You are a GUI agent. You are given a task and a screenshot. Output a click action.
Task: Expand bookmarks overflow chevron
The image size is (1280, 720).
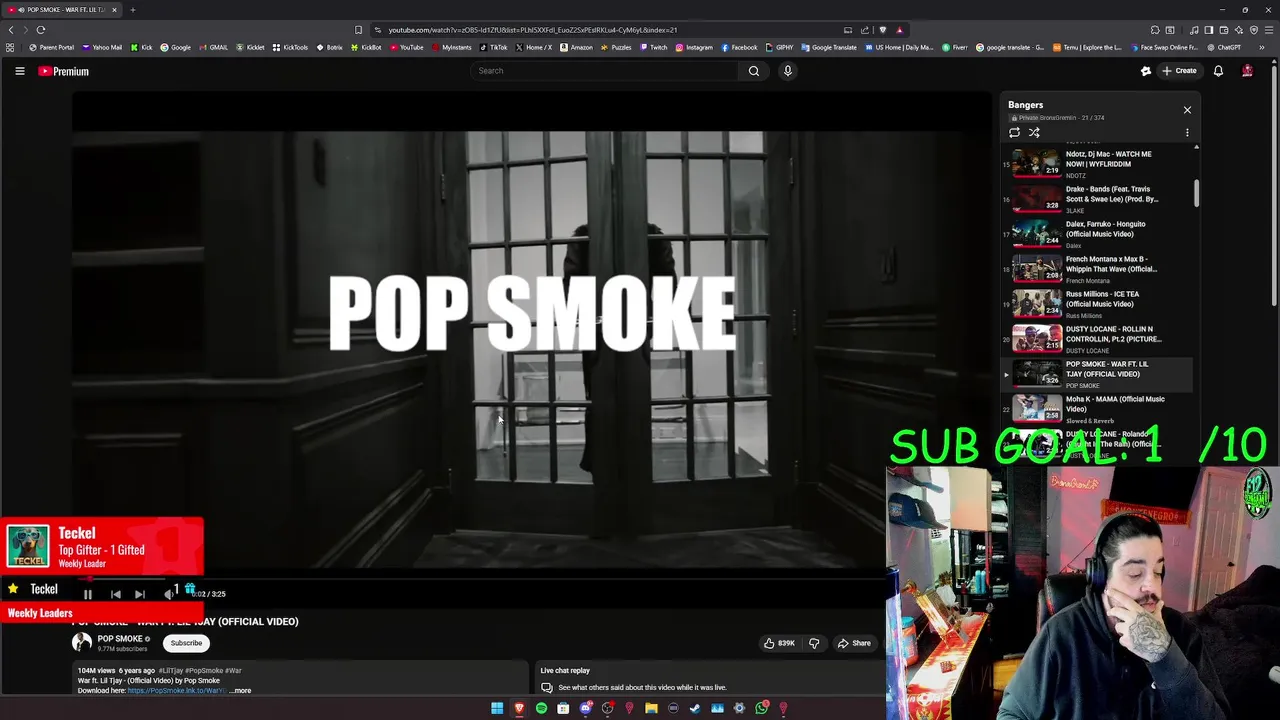point(1262,47)
